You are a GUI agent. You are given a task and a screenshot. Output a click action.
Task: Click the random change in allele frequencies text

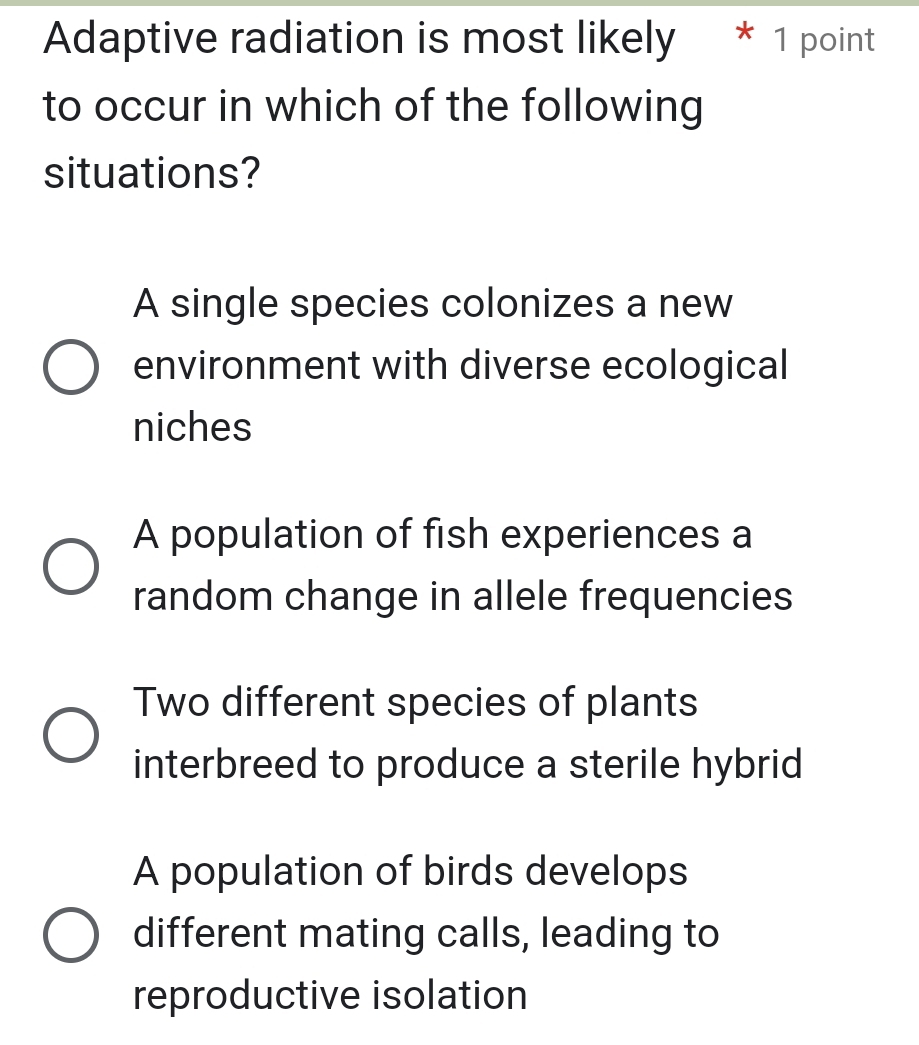[462, 597]
